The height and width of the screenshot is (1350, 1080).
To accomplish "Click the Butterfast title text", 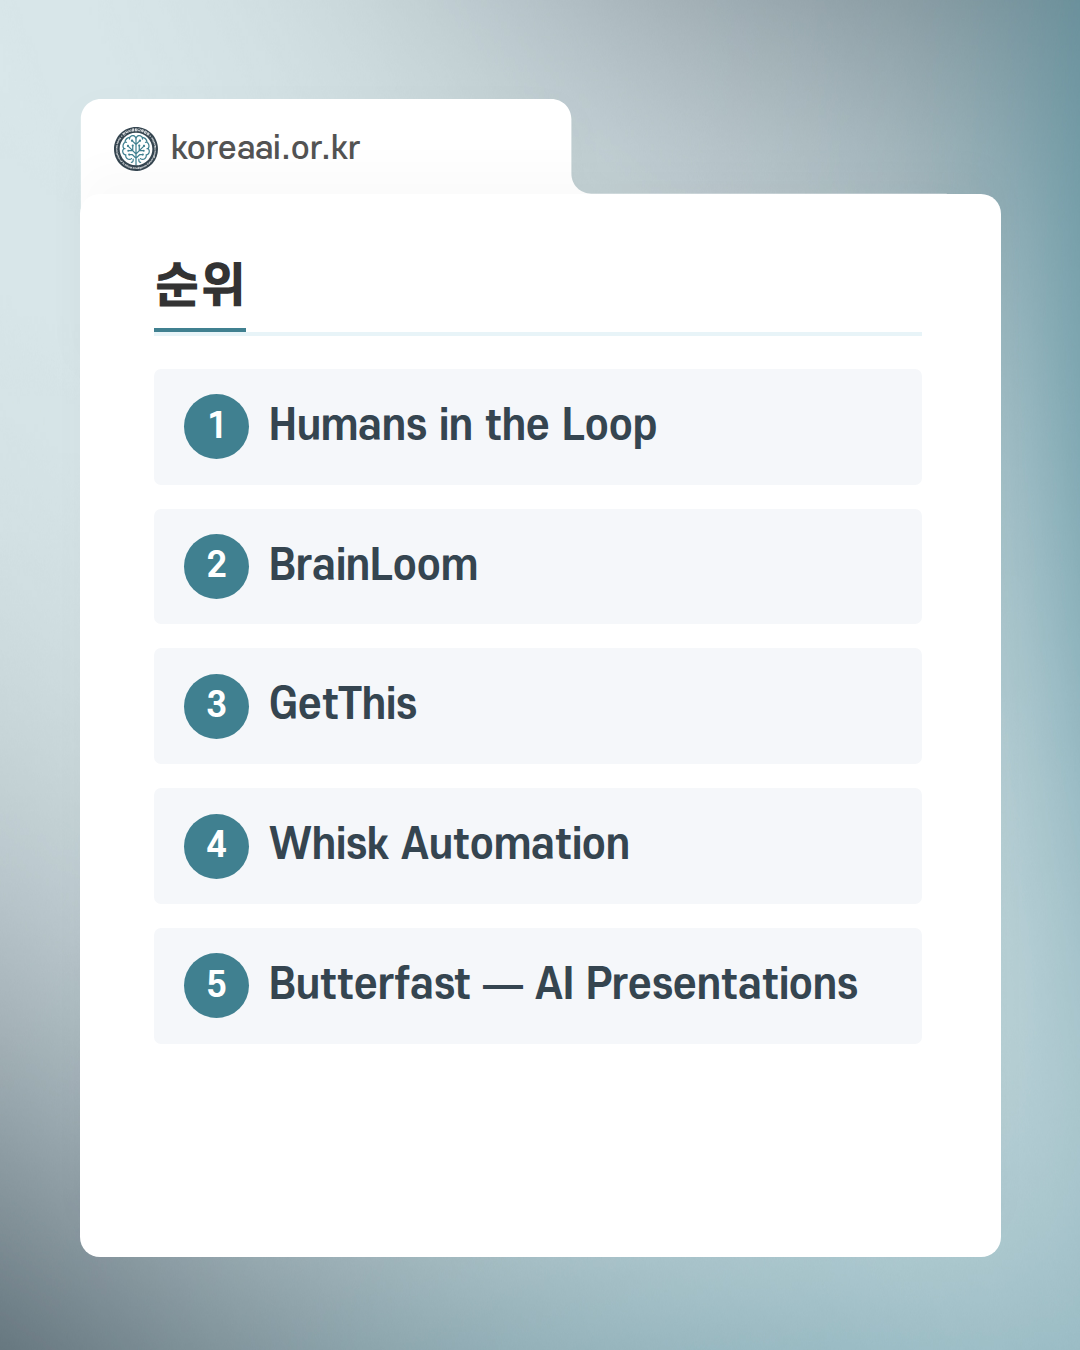I will [x=370, y=984].
